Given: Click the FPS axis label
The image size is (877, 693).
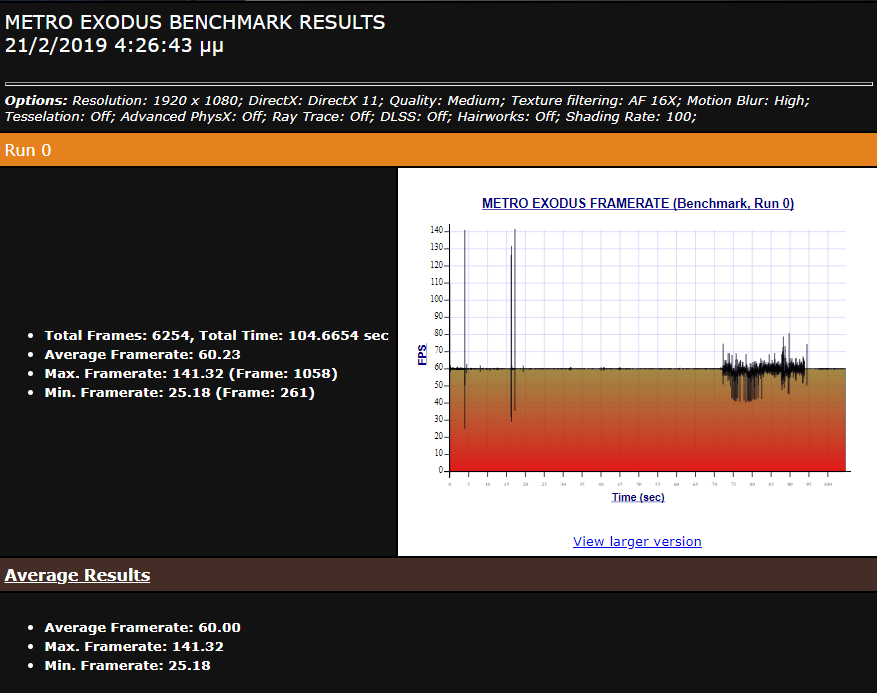Looking at the screenshot, I should [x=422, y=355].
